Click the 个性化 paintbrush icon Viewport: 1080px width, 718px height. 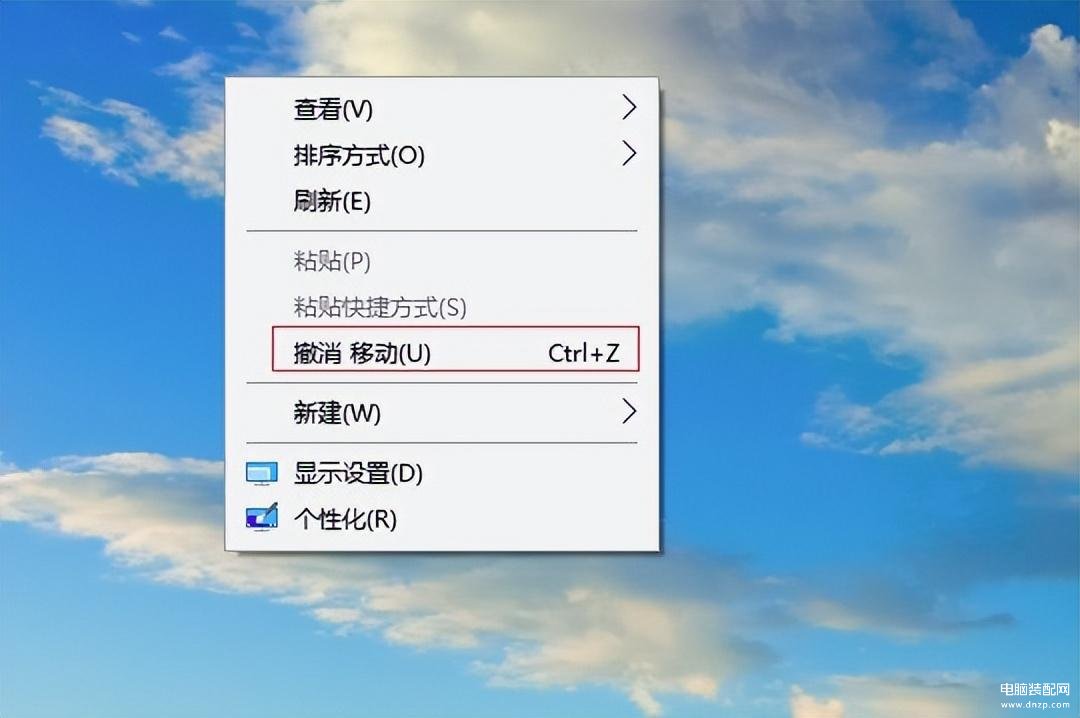click(262, 517)
